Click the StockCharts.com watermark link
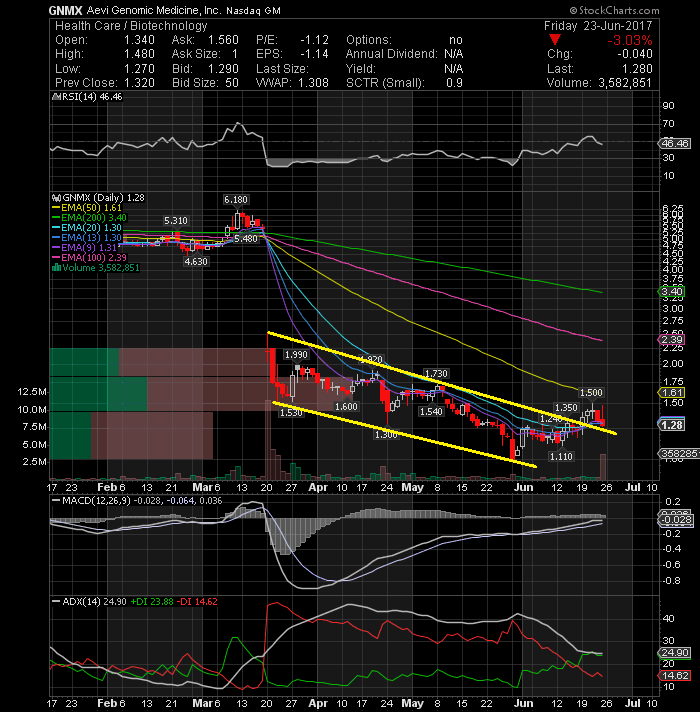The height and width of the screenshot is (712, 700). click(614, 10)
